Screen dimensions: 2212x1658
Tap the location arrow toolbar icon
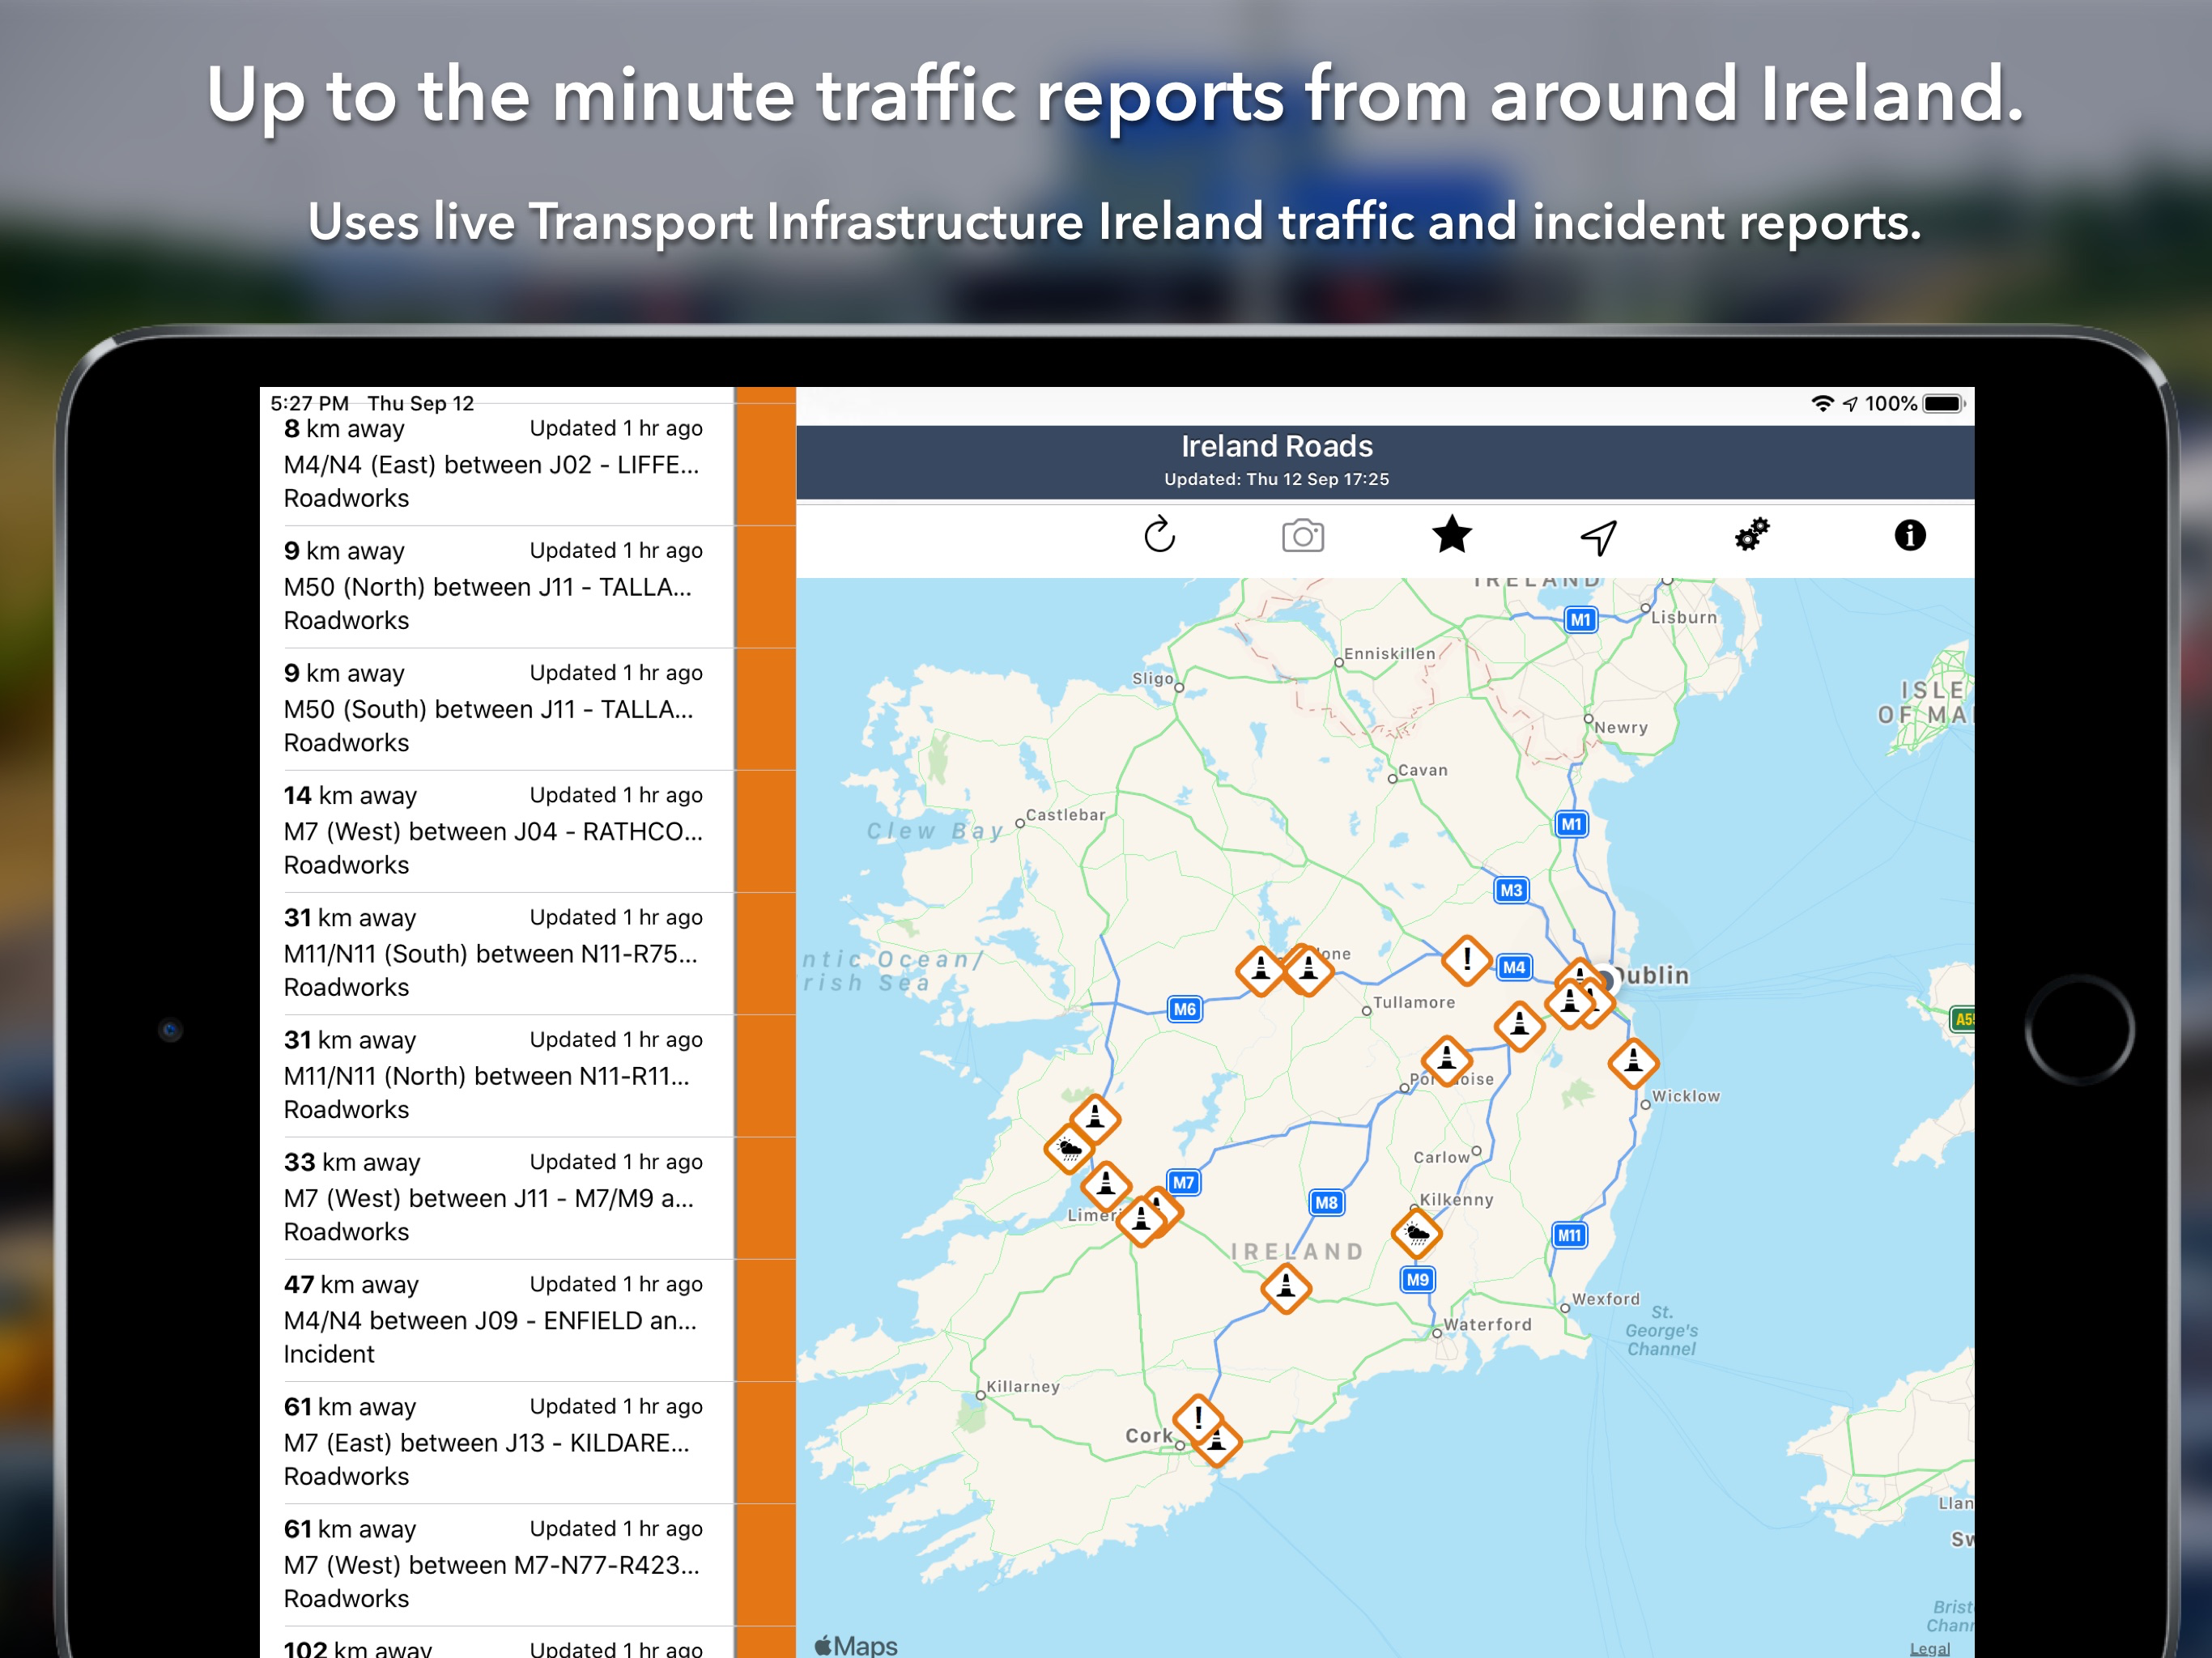[1598, 537]
